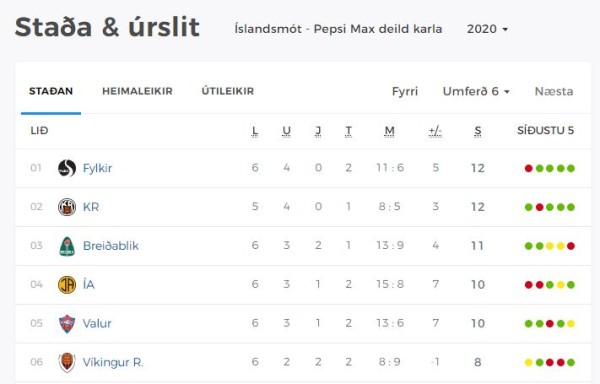Click the S points column header
This screenshot has width=600, height=384.
coord(478,131)
